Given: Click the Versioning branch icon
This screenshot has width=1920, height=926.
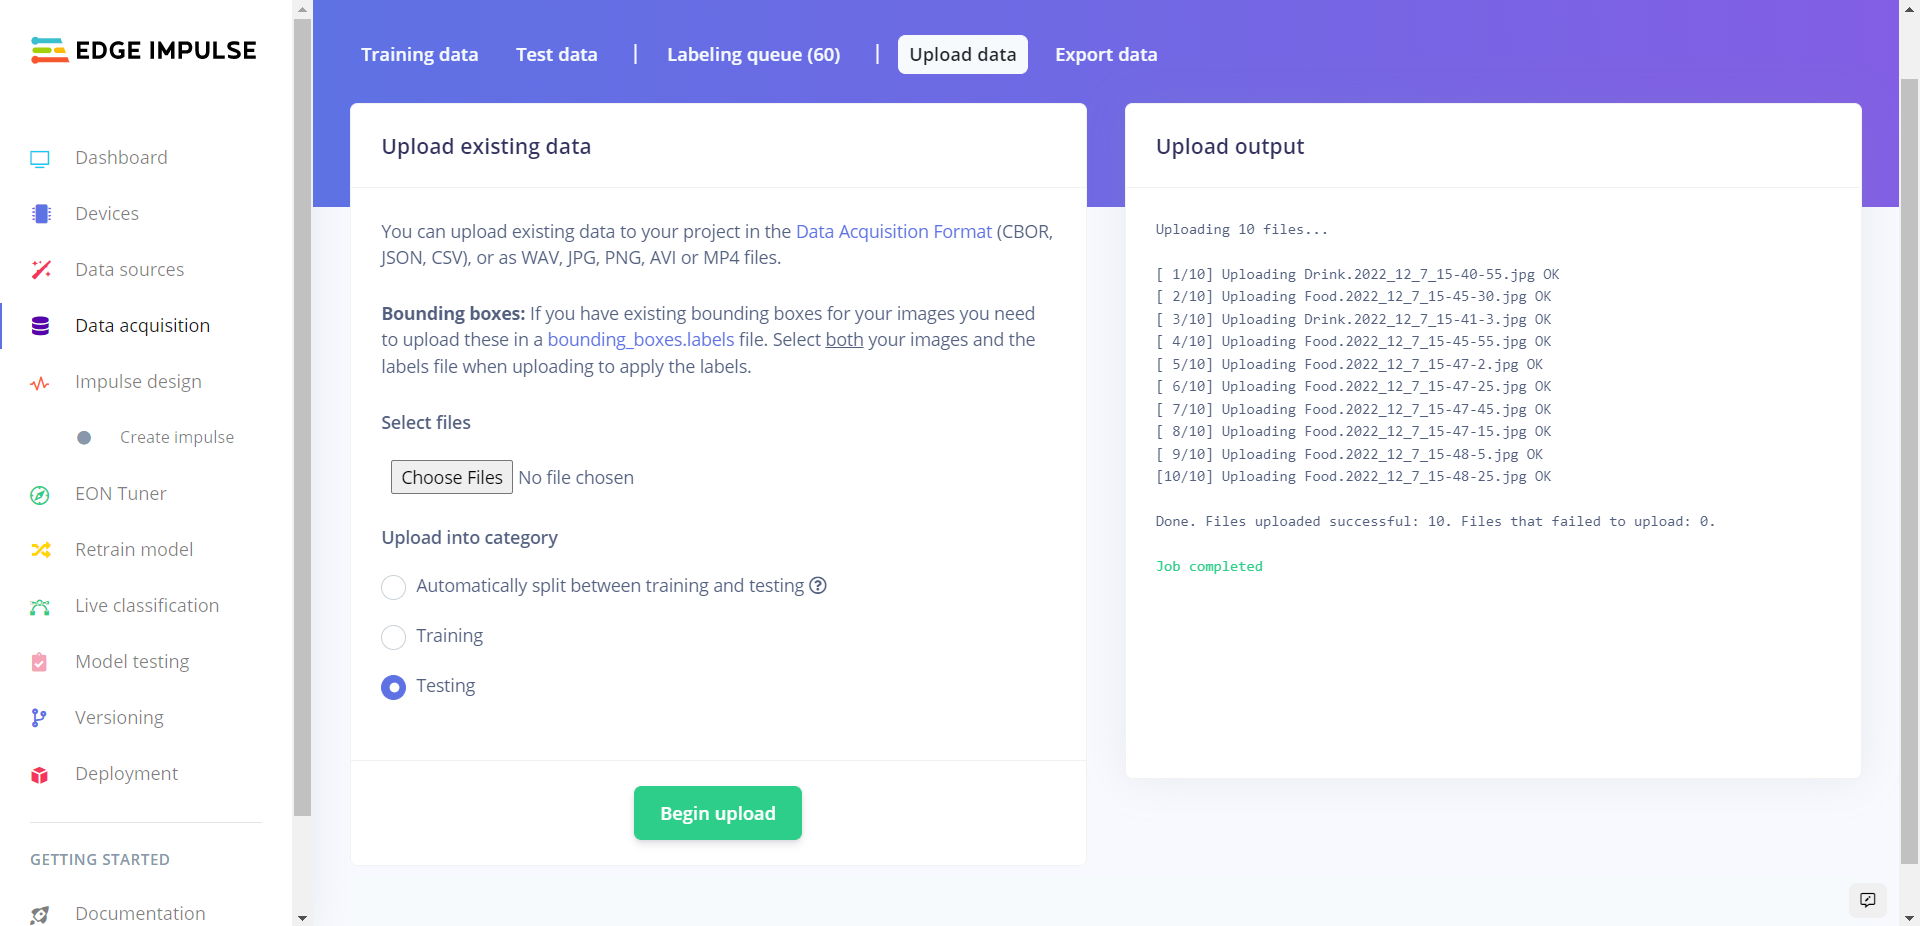Looking at the screenshot, I should pyautogui.click(x=39, y=718).
